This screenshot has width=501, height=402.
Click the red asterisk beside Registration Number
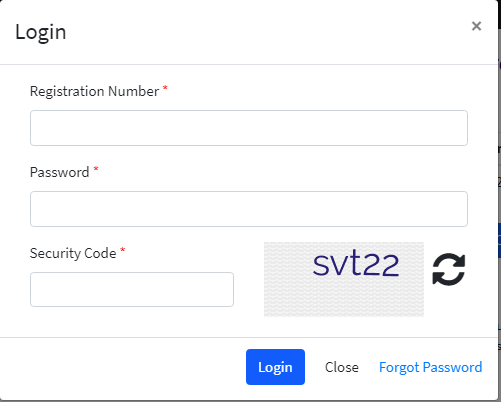coord(165,88)
